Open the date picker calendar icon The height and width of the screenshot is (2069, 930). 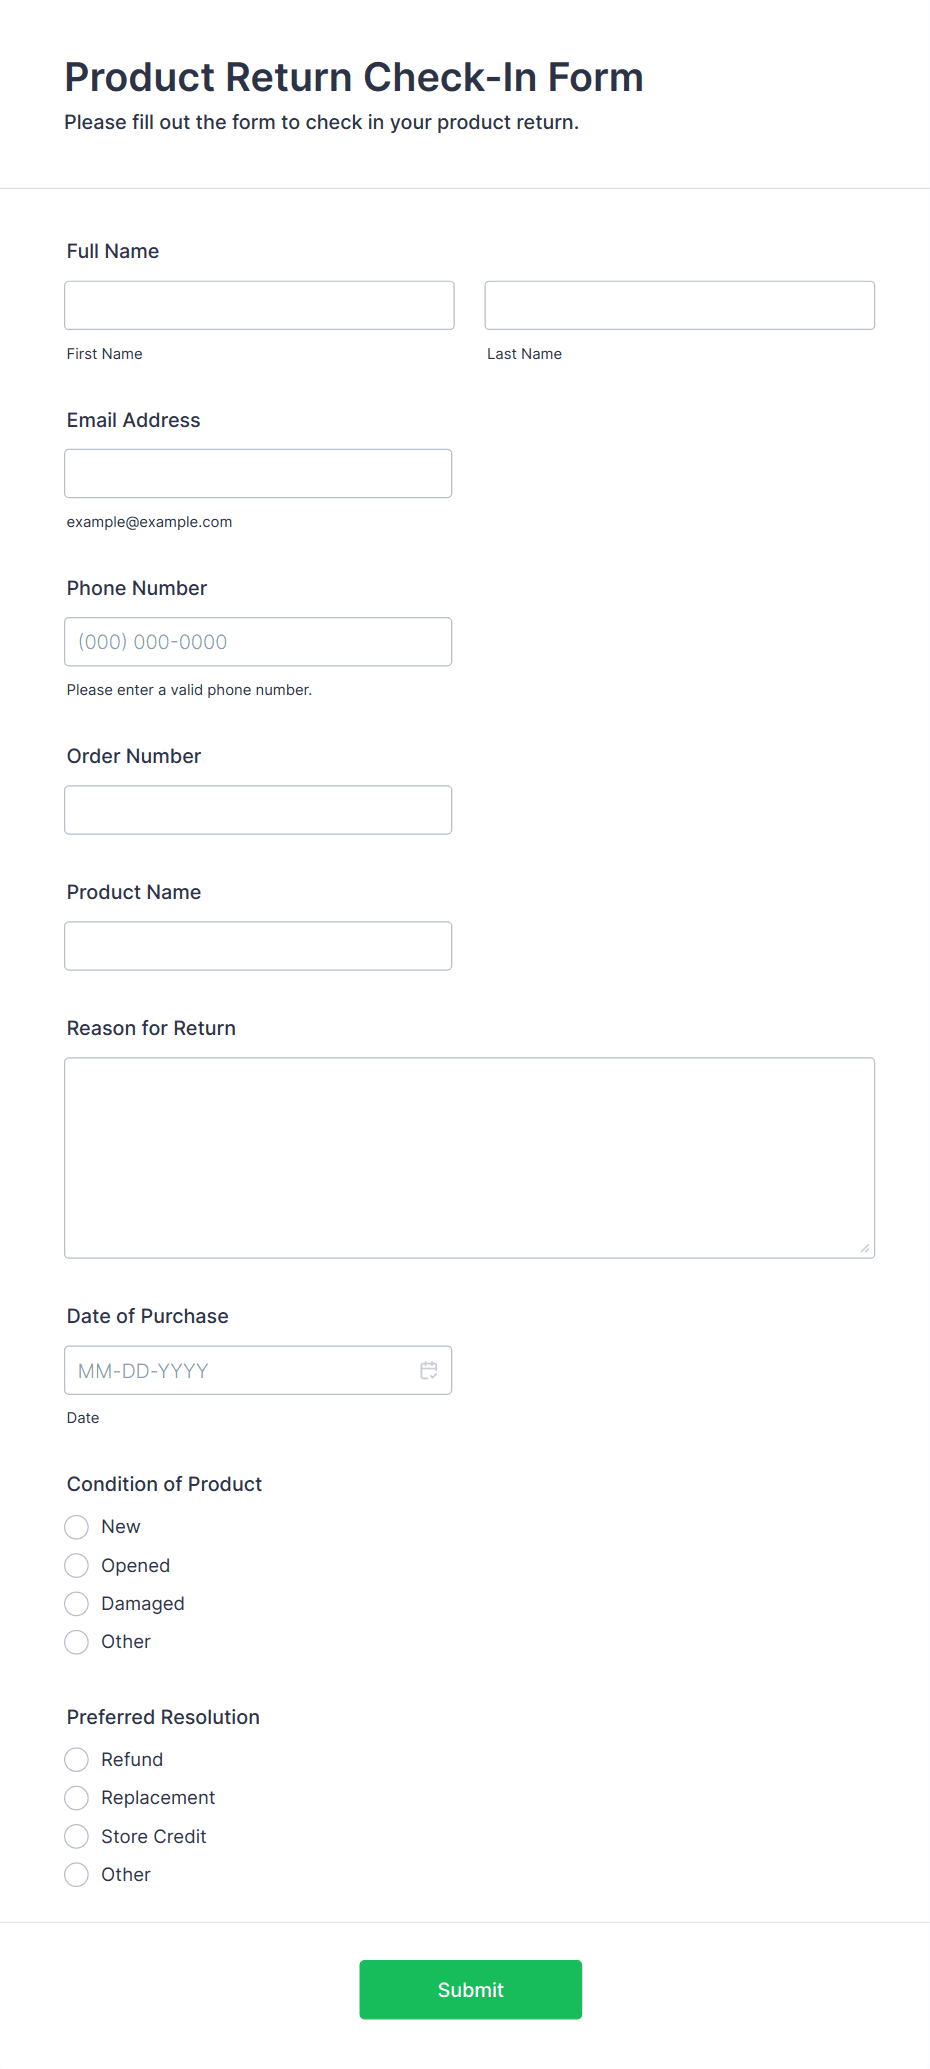429,1370
